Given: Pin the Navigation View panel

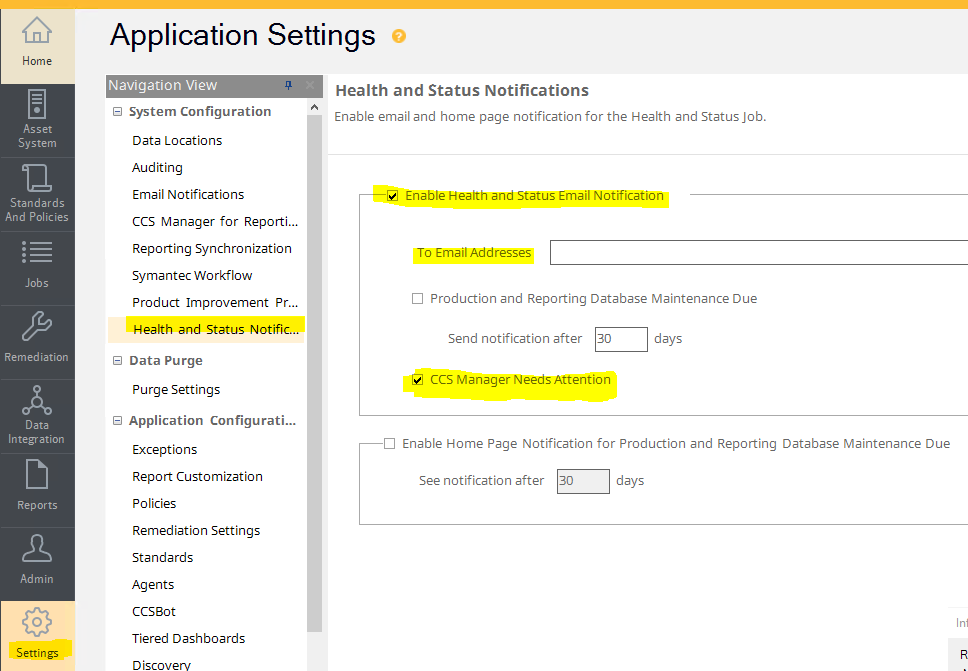Looking at the screenshot, I should pos(289,86).
